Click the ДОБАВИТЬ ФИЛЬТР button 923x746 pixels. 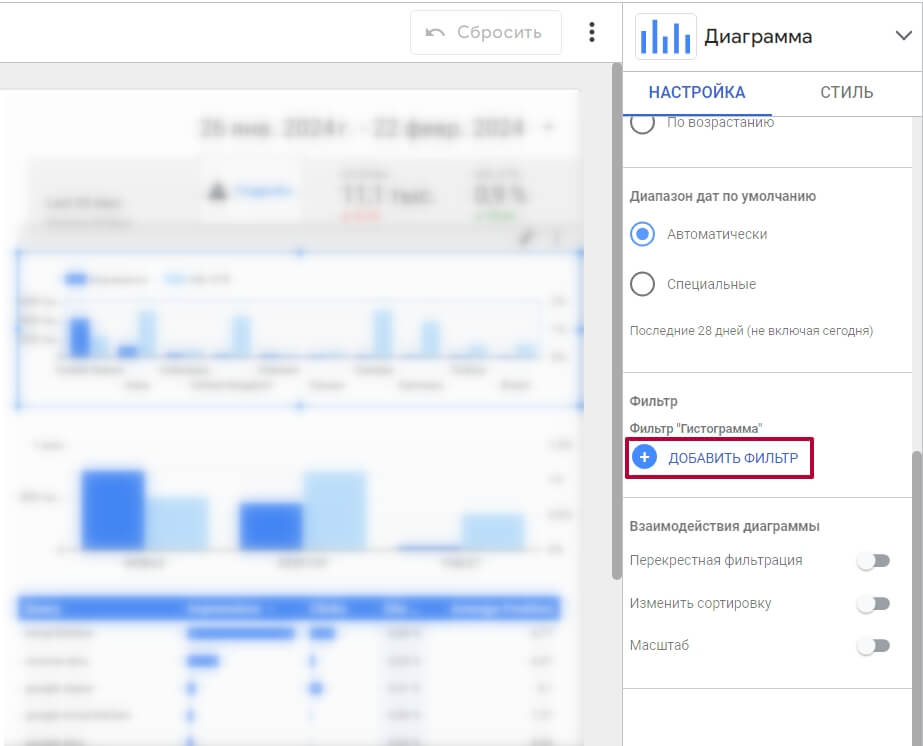tap(719, 458)
